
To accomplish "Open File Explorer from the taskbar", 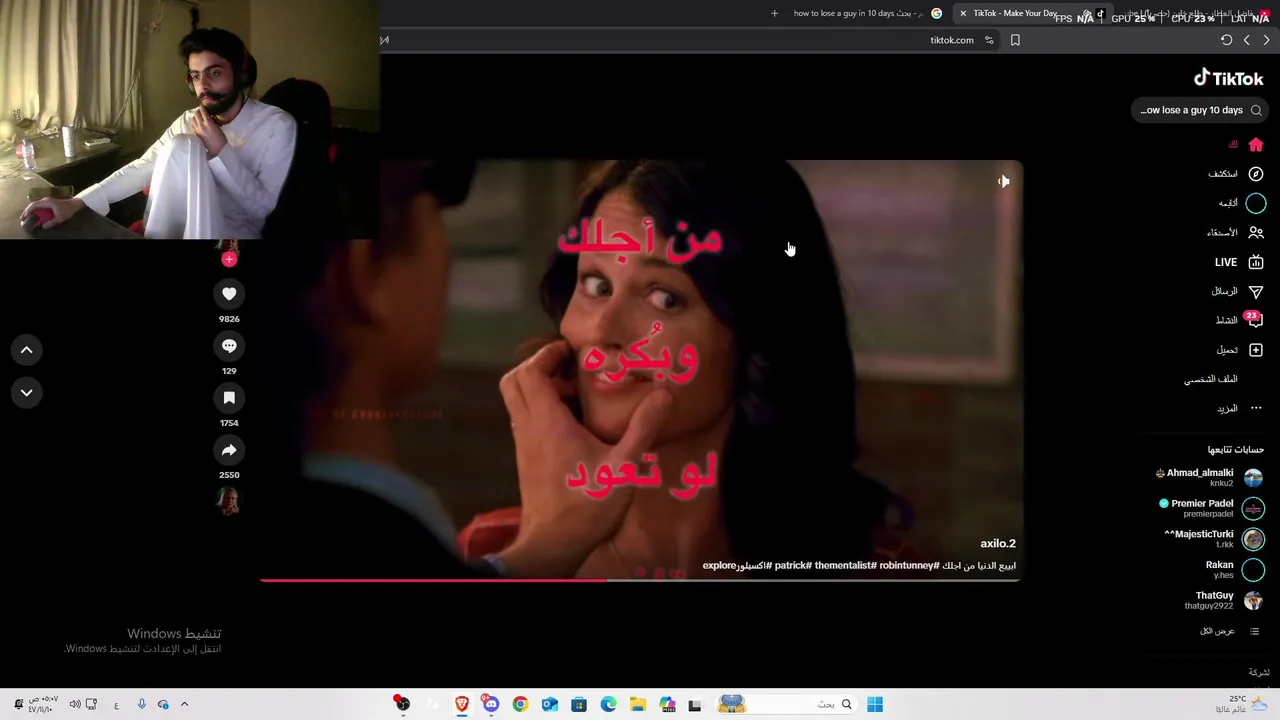I will [x=637, y=704].
